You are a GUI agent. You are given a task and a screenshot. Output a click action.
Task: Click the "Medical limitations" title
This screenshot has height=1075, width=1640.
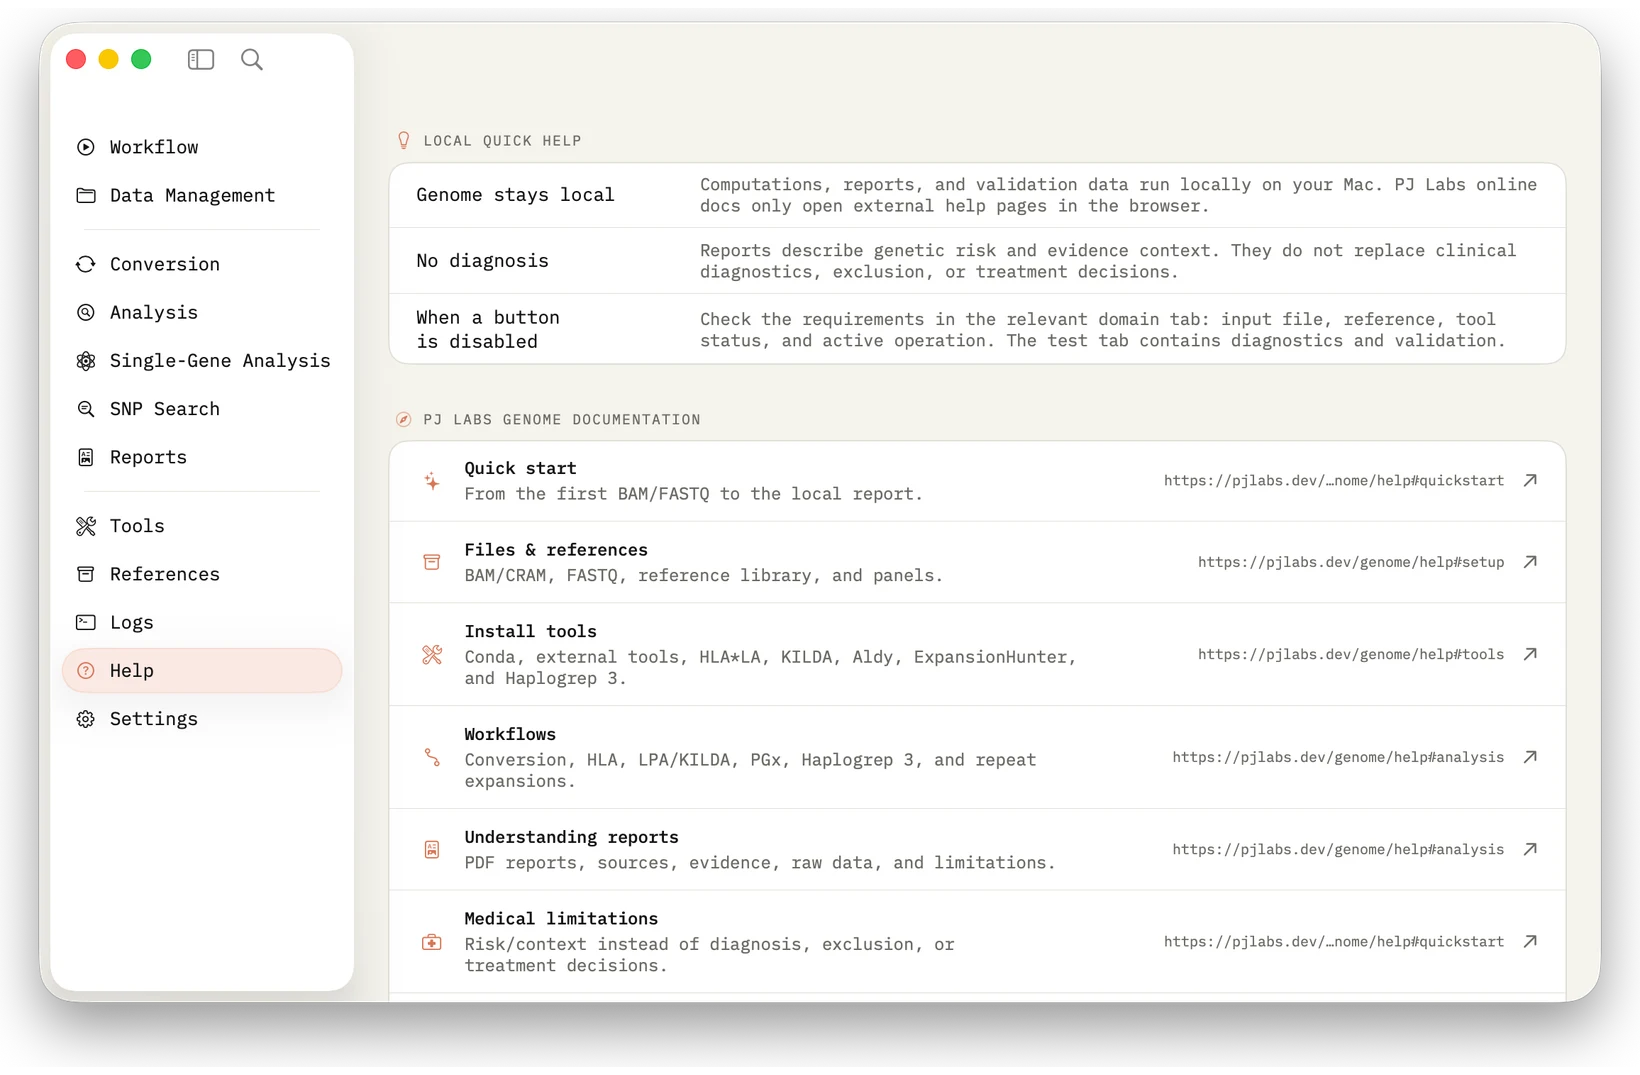(561, 919)
